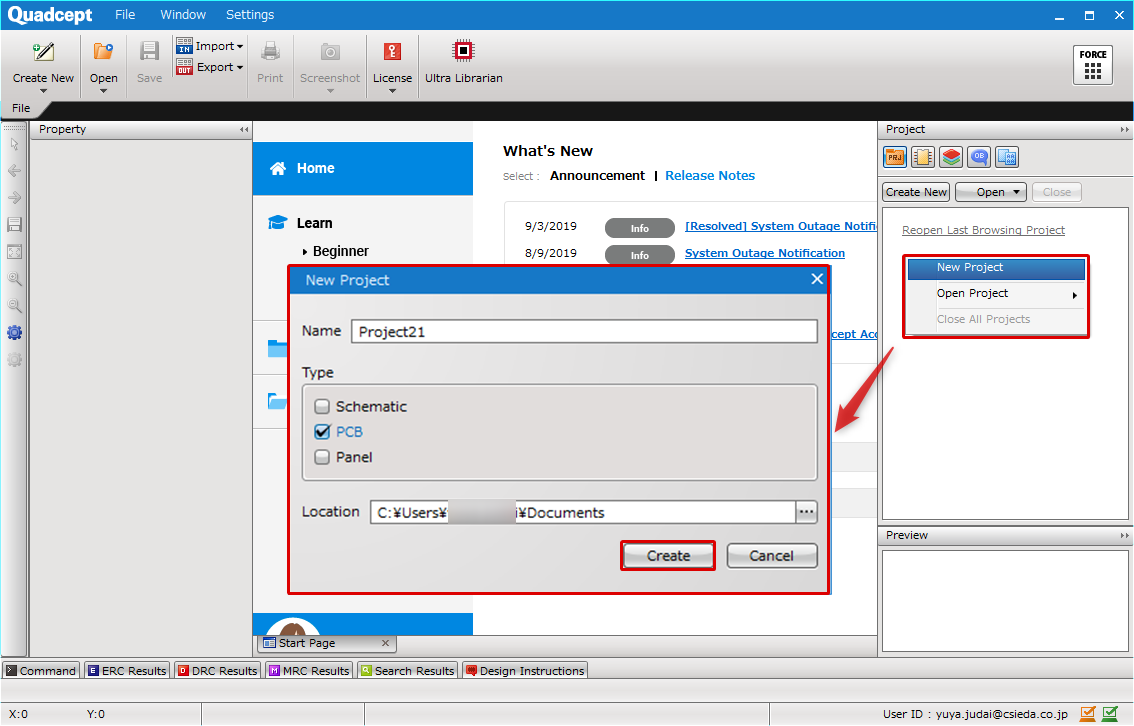
Task: Switch to the MRC Results tab
Action: click(309, 671)
